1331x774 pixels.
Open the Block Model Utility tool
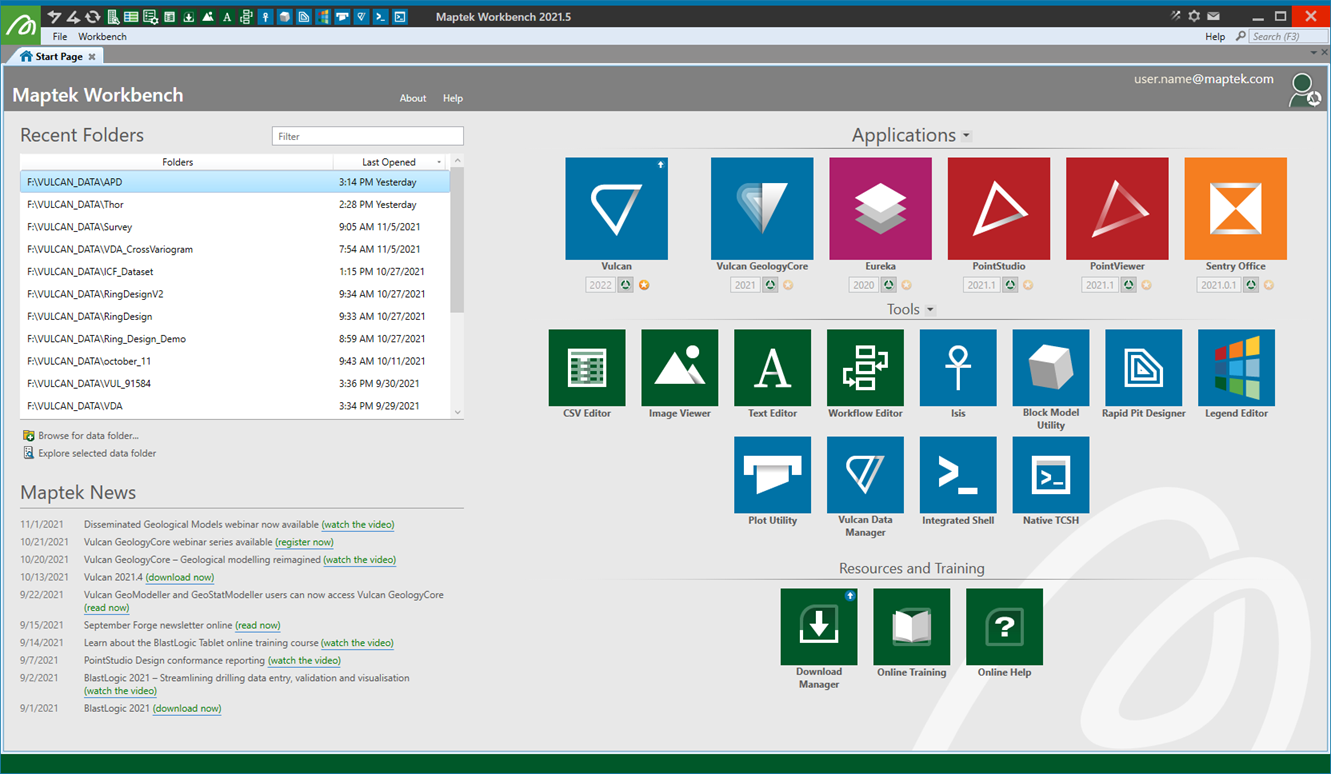click(1050, 368)
